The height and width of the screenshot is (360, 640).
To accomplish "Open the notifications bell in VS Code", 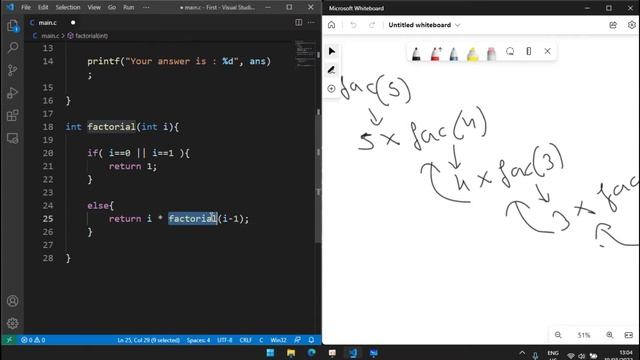I will [311, 340].
